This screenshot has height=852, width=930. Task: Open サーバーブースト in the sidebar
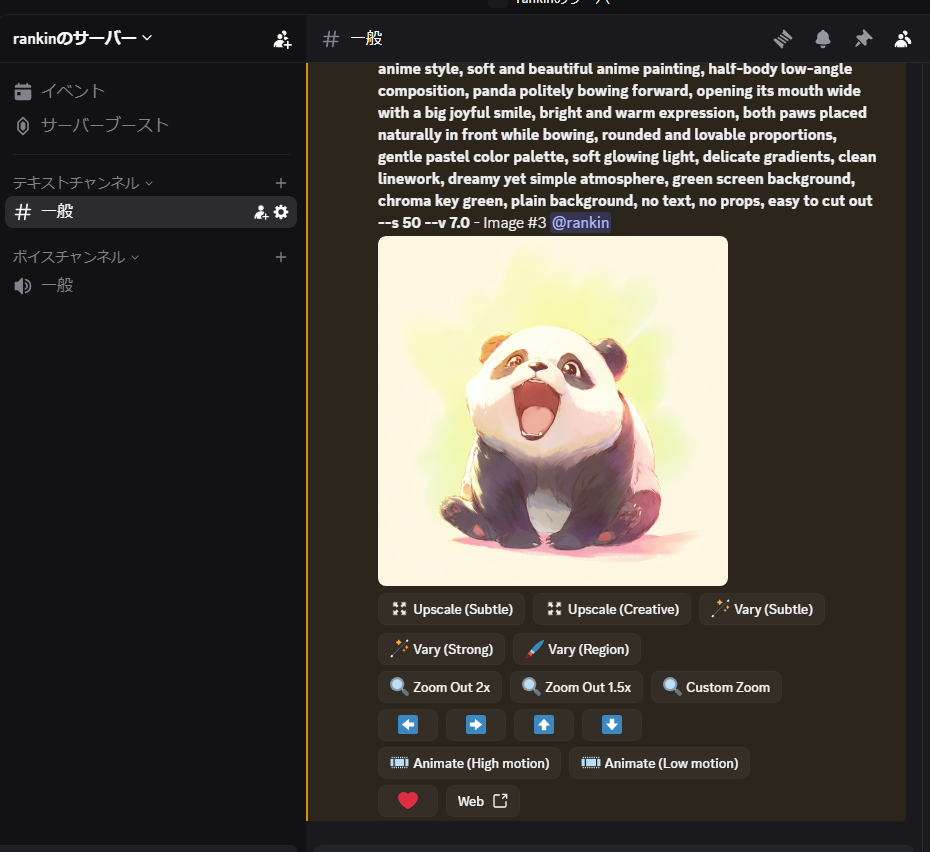[104, 126]
